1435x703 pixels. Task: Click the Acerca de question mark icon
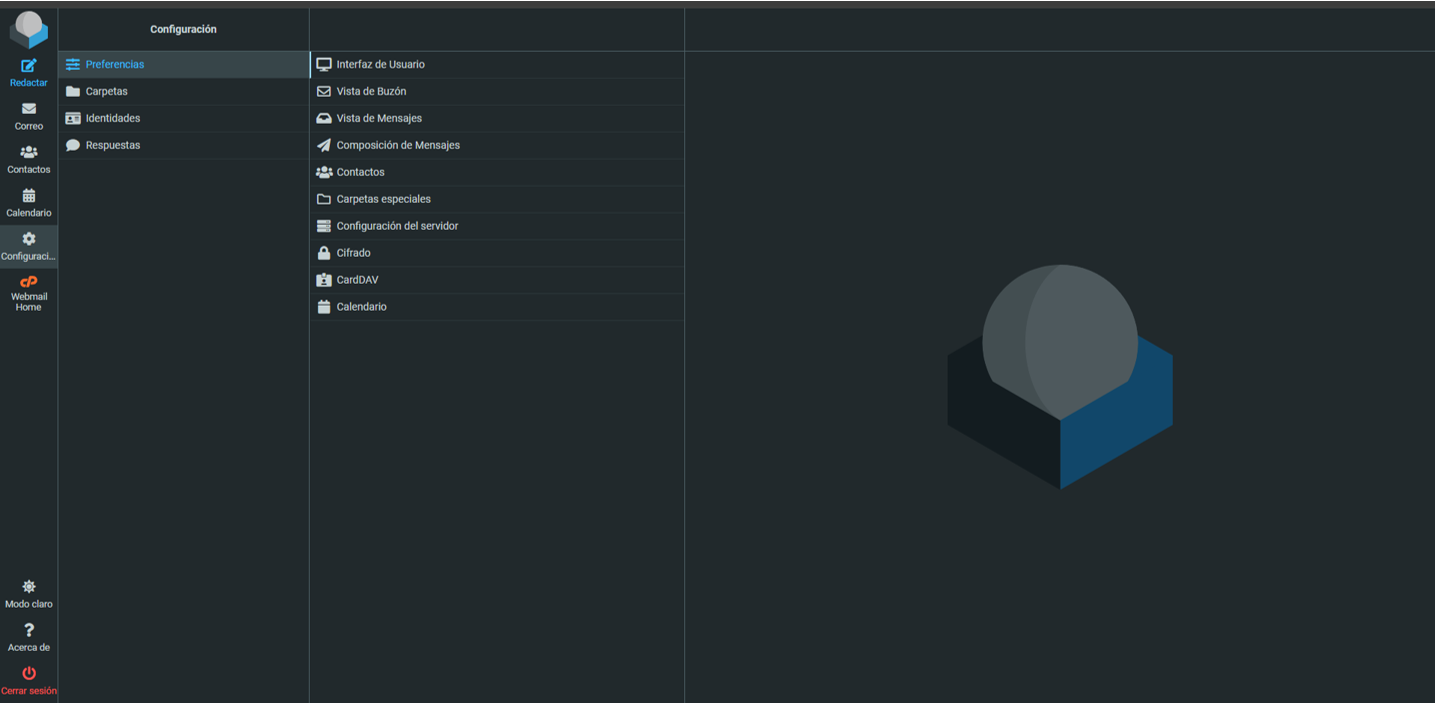click(x=29, y=630)
